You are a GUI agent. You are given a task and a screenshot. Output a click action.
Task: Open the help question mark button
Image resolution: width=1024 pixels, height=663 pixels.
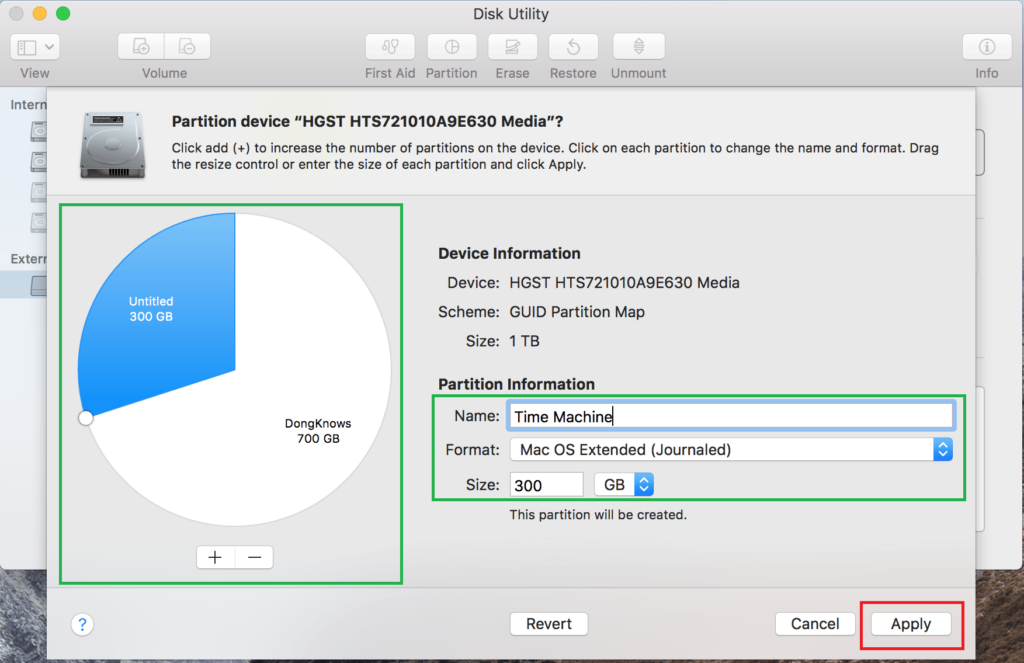[x=82, y=624]
